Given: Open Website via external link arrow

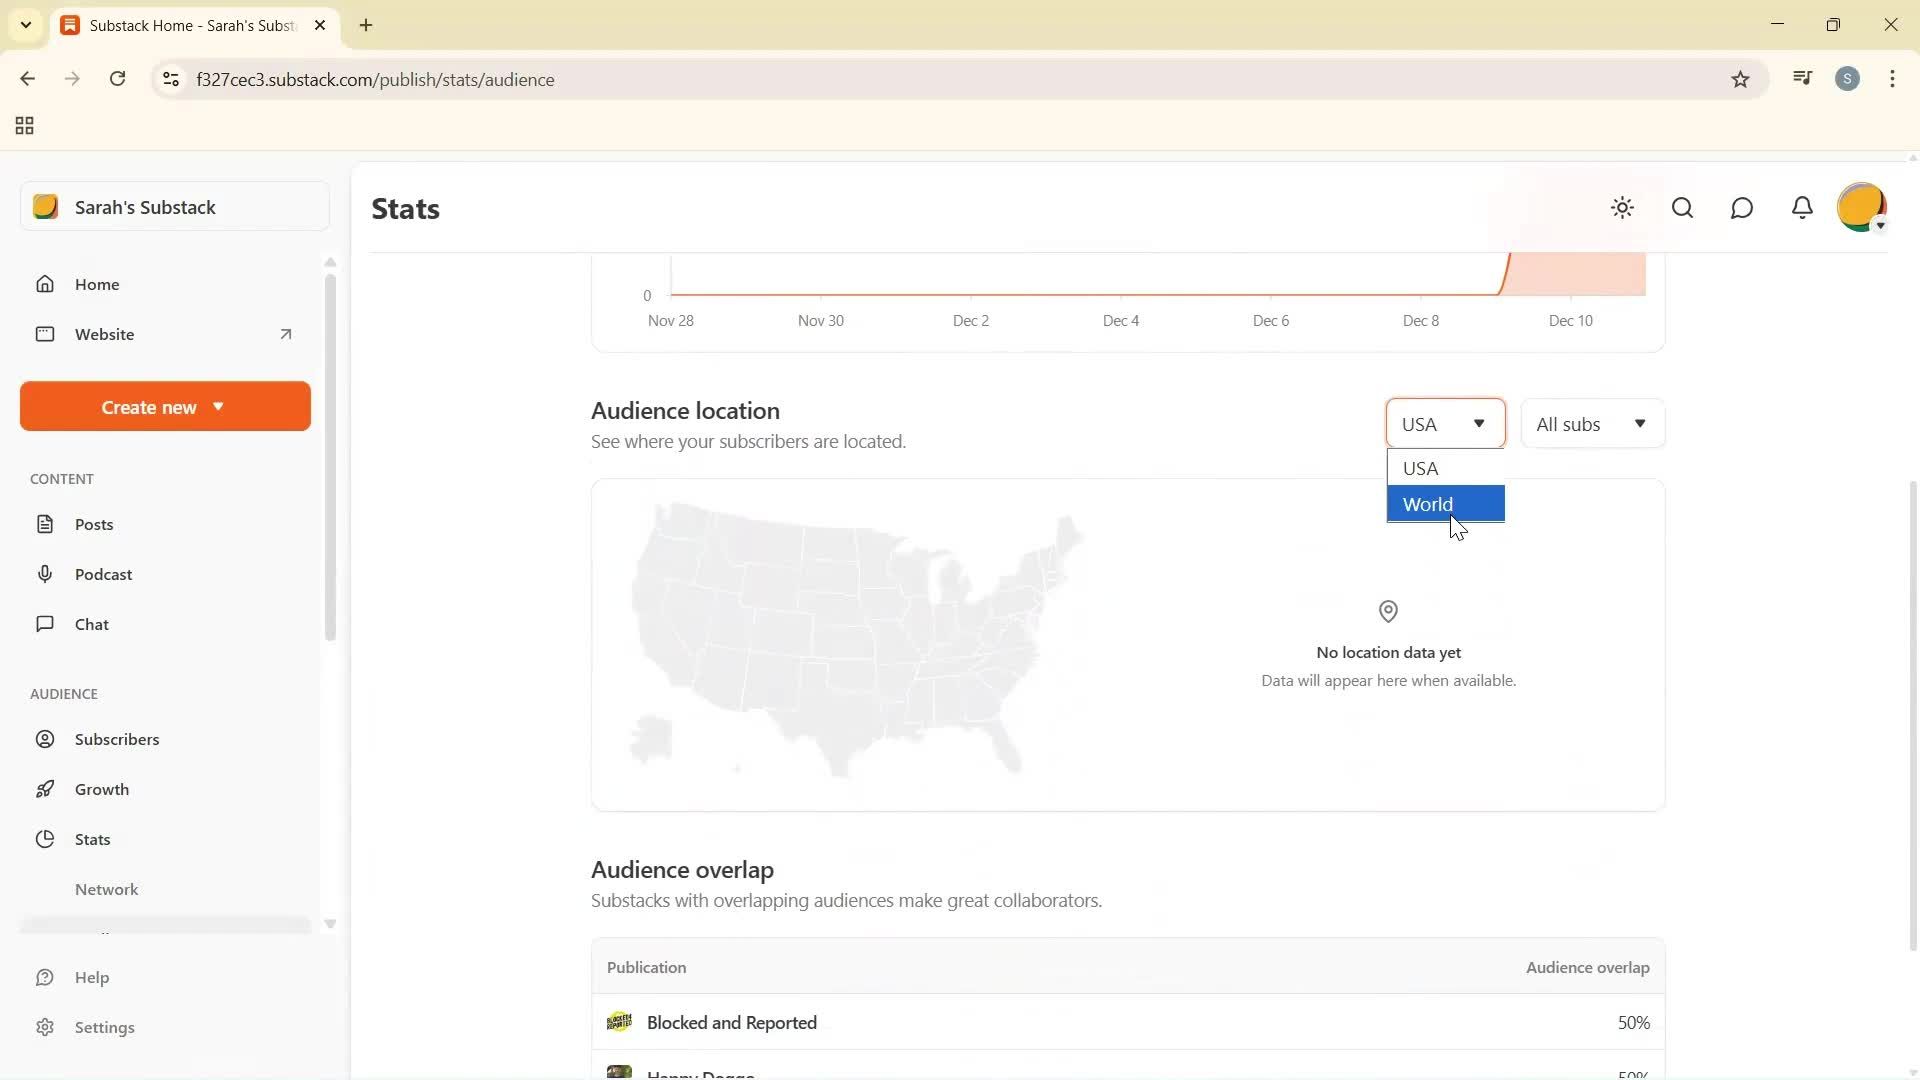Looking at the screenshot, I should [x=286, y=334].
